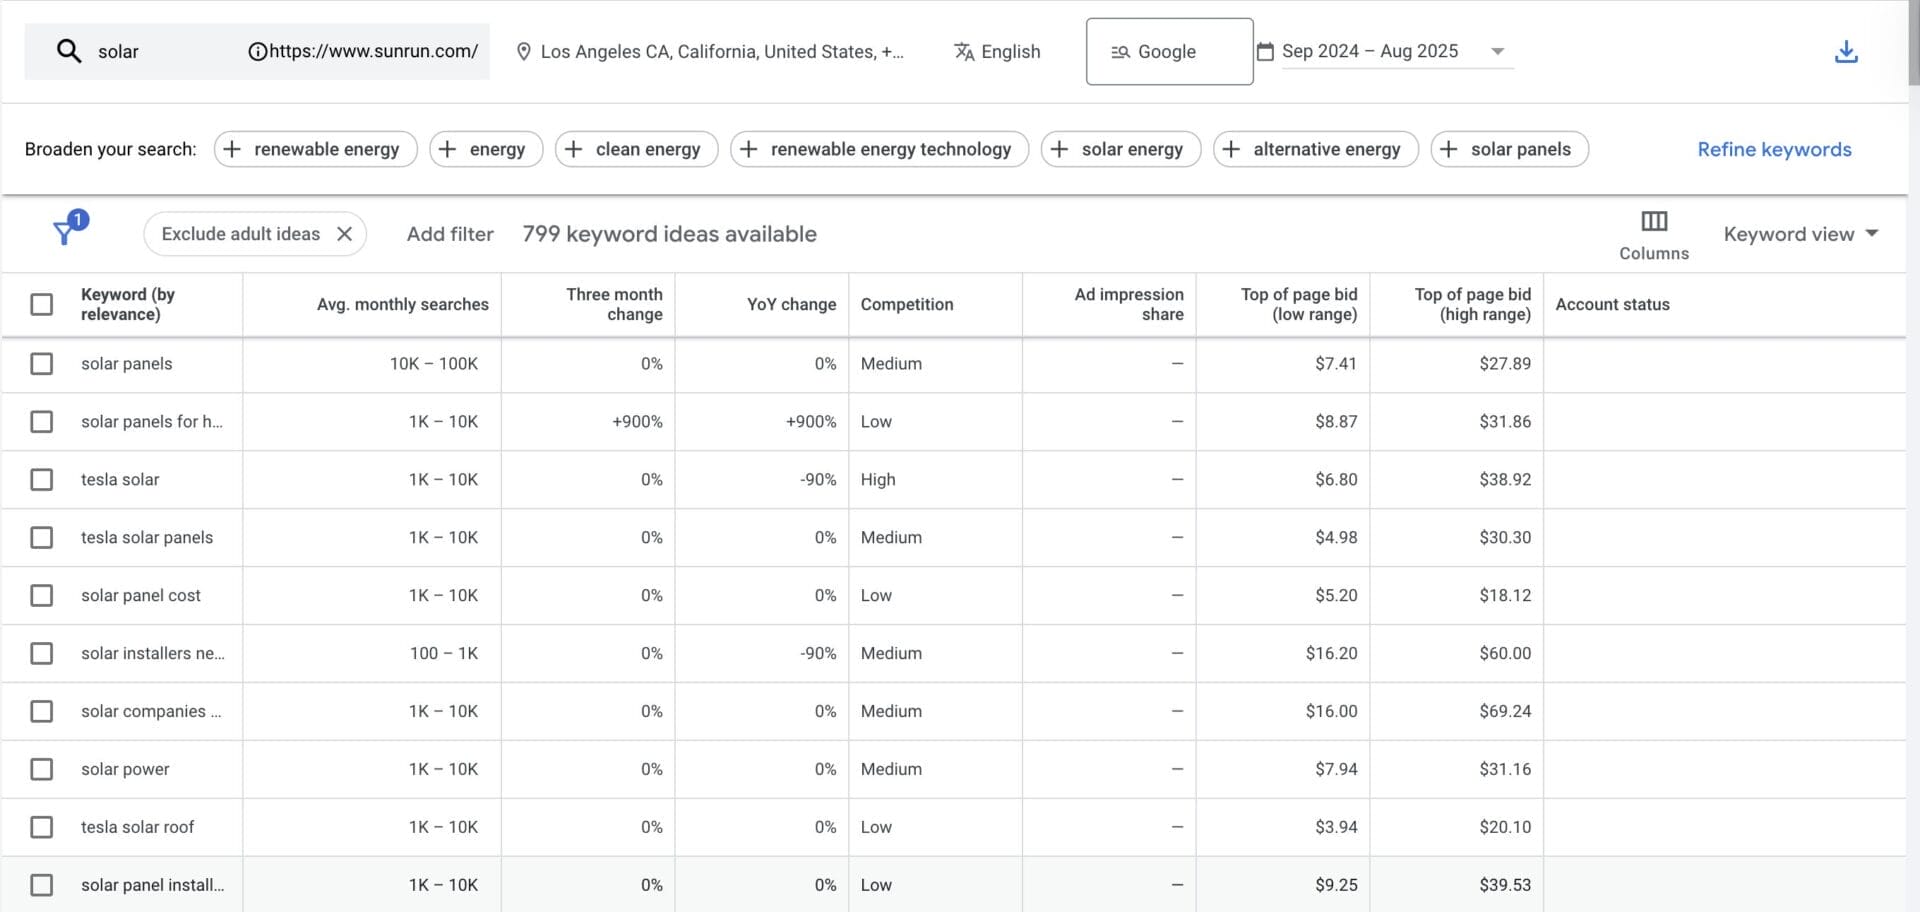Open the filters icon showing badge 1
This screenshot has height=912, width=1920.
[x=64, y=233]
